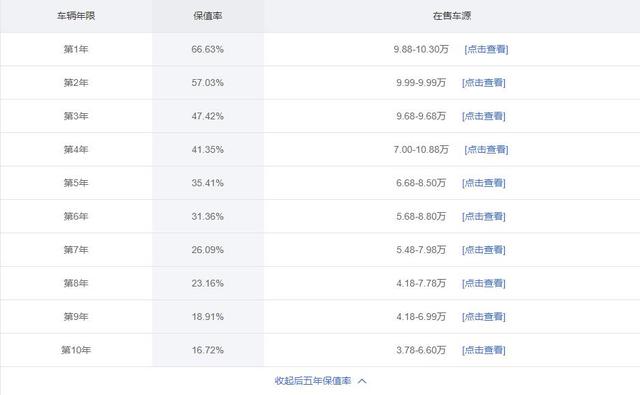Open the 点击查看 link for 第8年
This screenshot has width=640, height=395.
point(484,284)
